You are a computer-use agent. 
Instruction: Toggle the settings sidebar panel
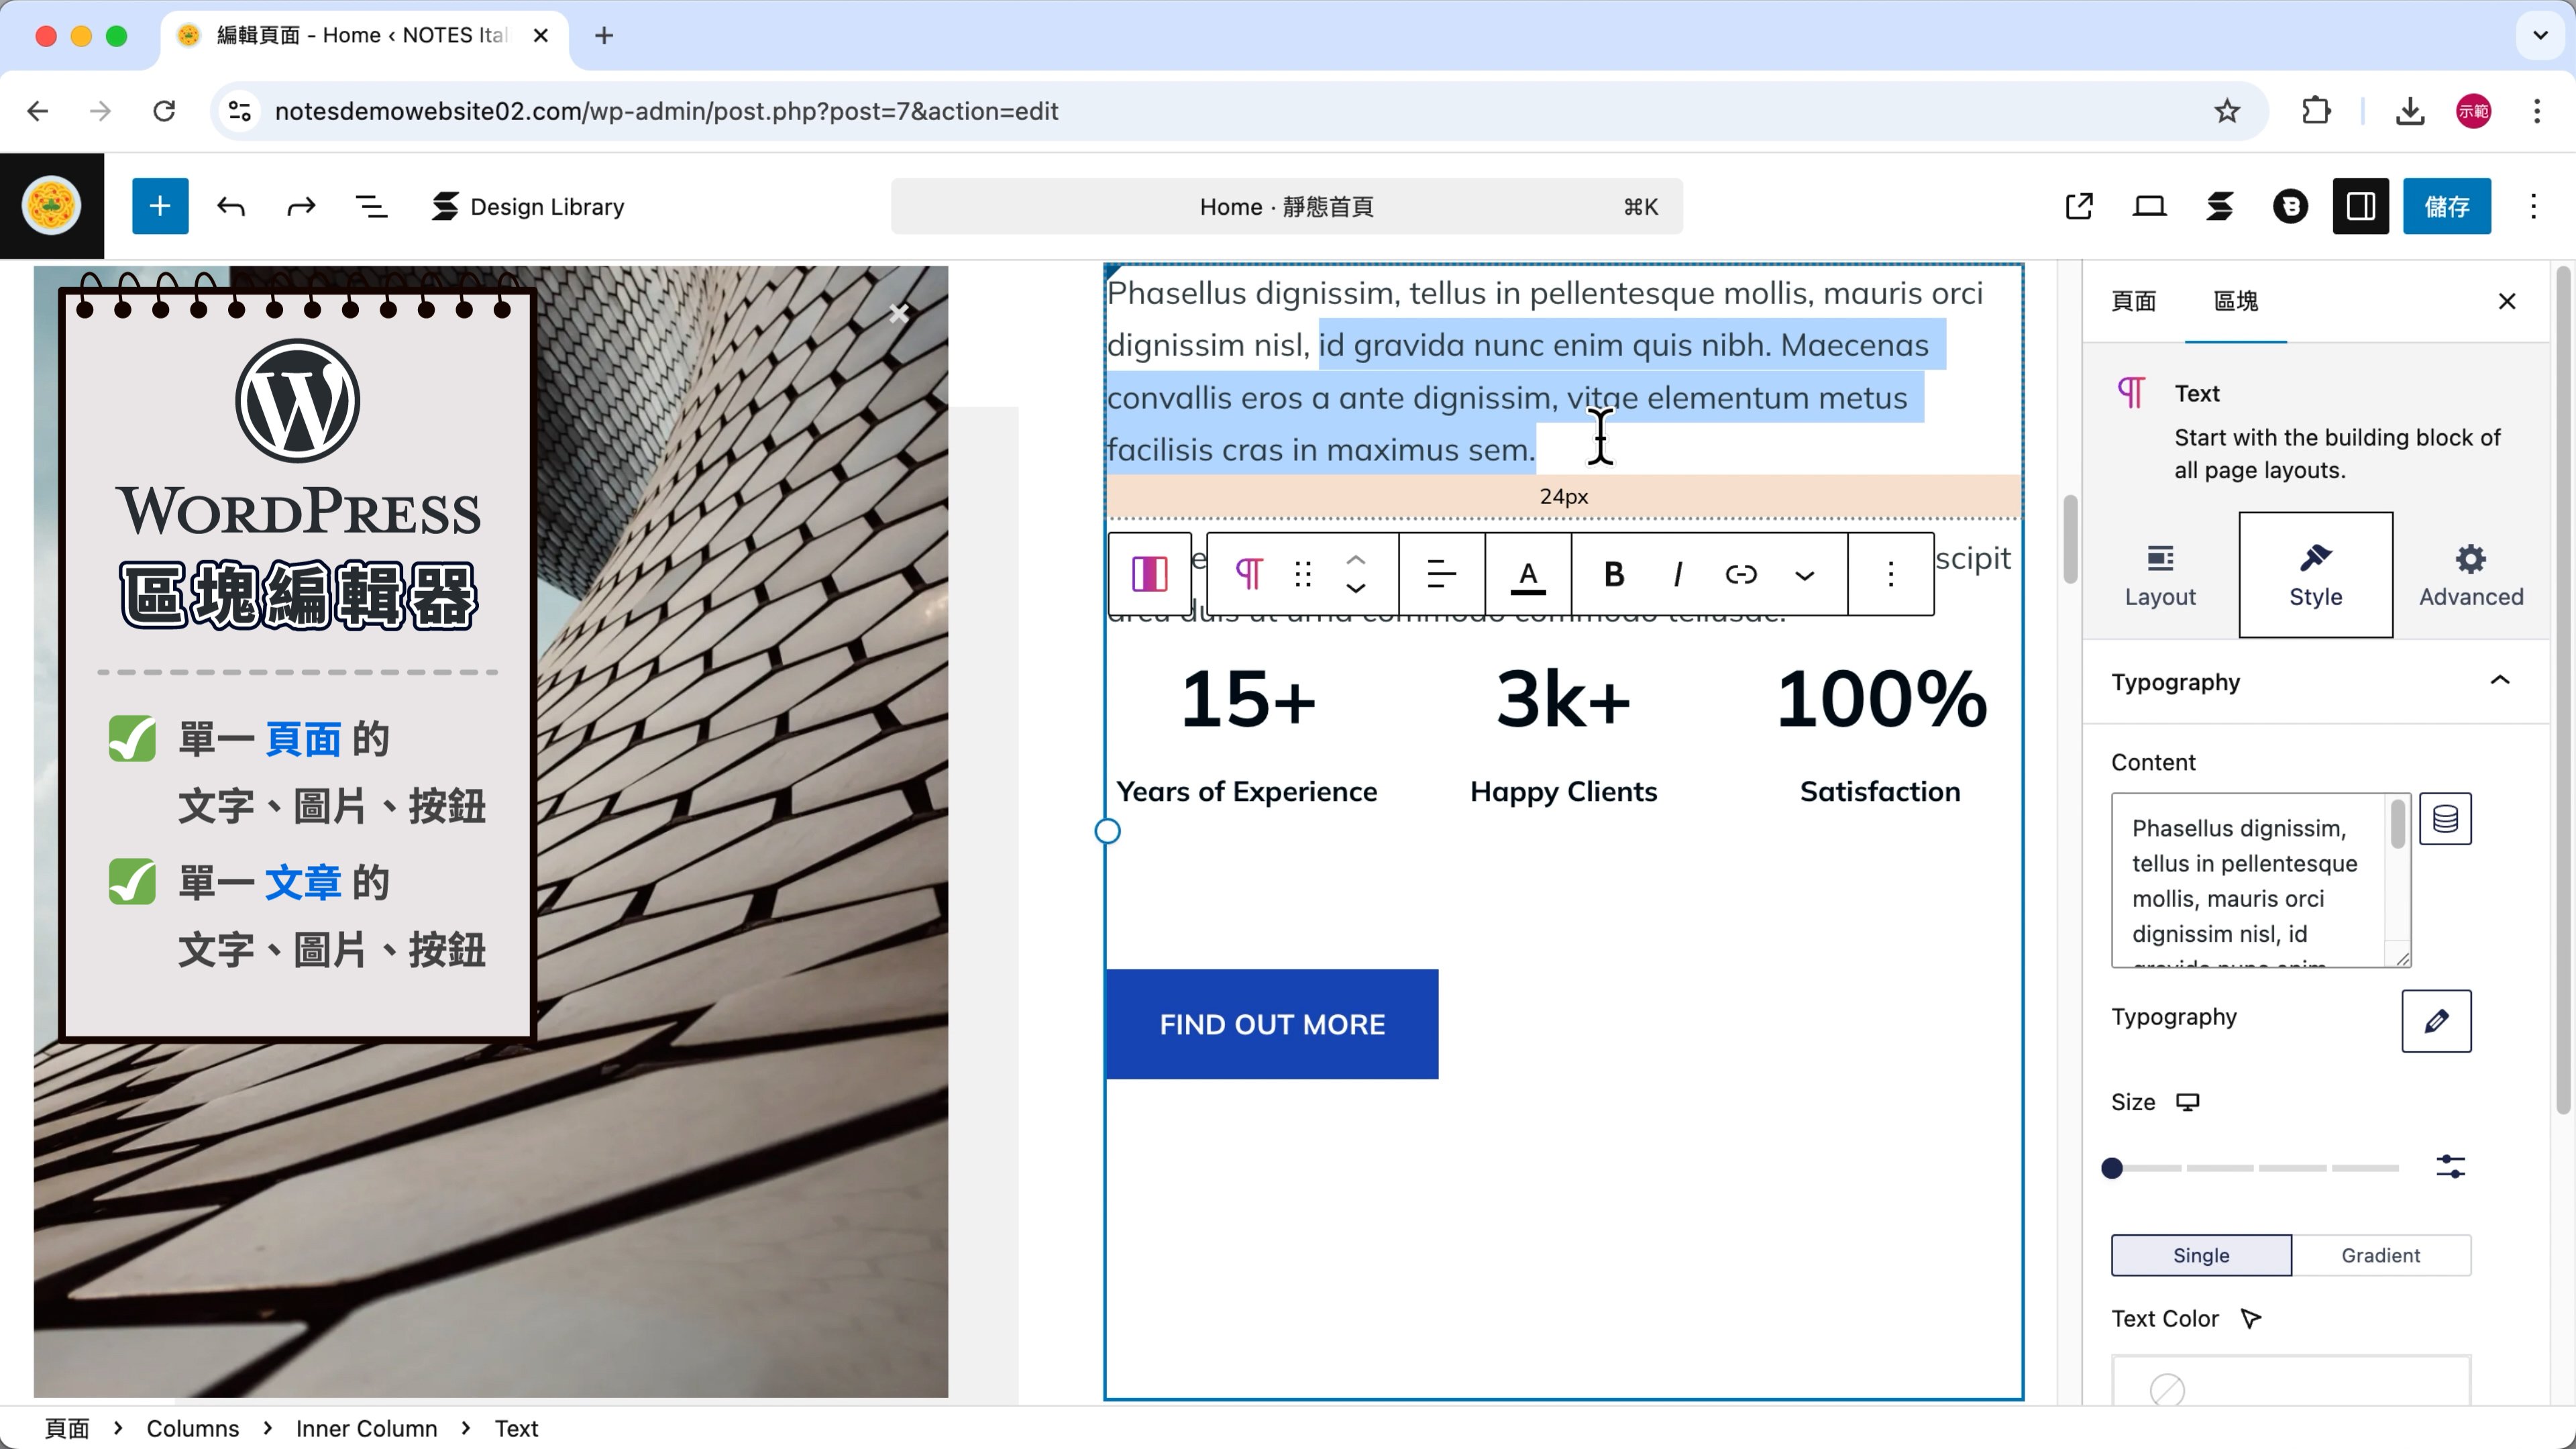pos(2360,206)
